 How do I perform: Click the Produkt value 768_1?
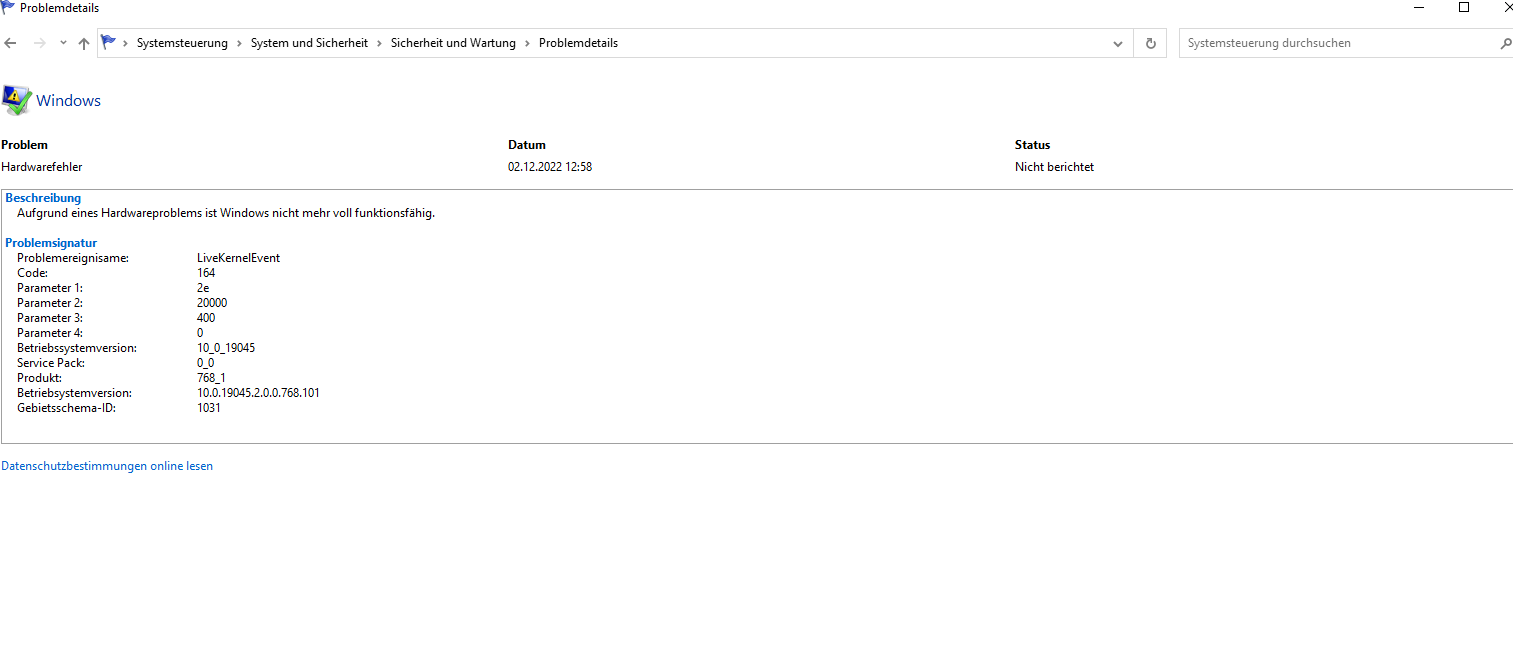[211, 378]
